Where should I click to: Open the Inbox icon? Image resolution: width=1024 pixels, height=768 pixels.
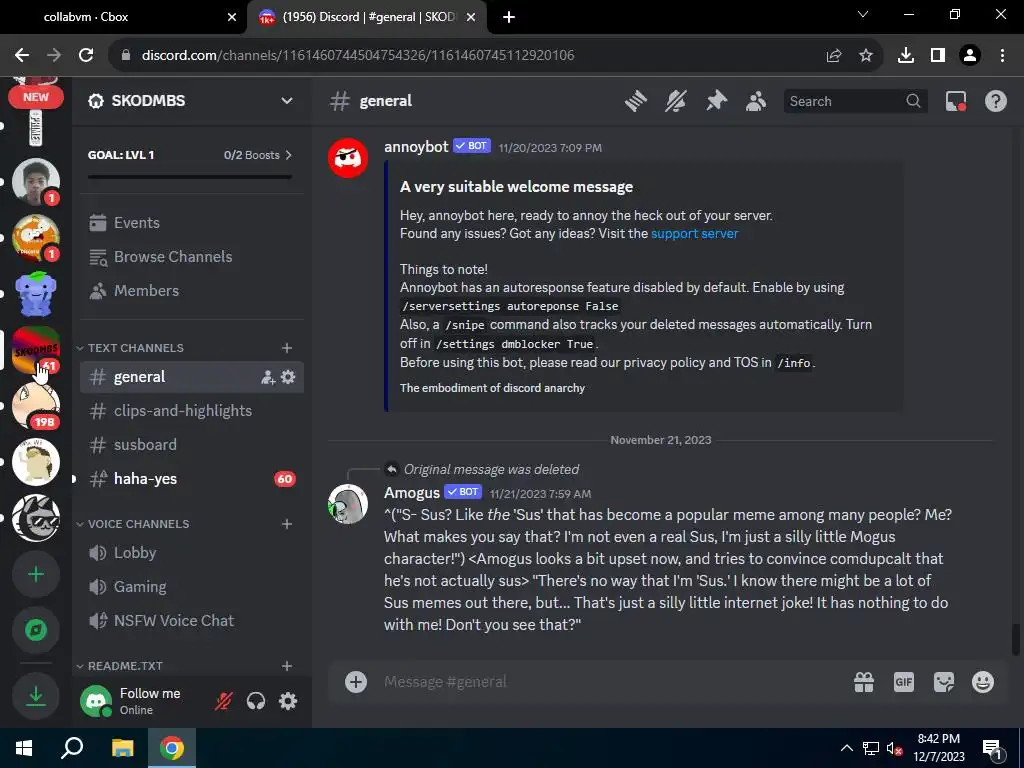click(x=955, y=101)
